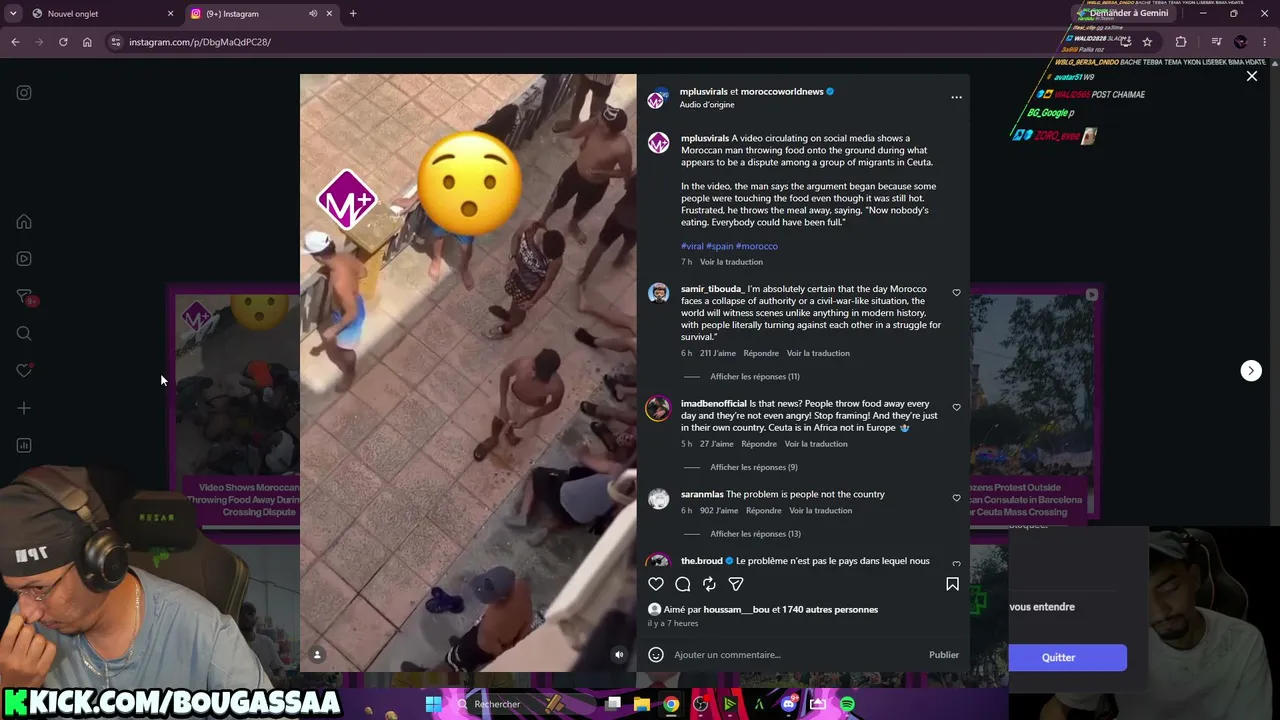This screenshot has height=720, width=1280.
Task: Select the "(9+) Instagram" browser tab
Action: click(x=252, y=14)
